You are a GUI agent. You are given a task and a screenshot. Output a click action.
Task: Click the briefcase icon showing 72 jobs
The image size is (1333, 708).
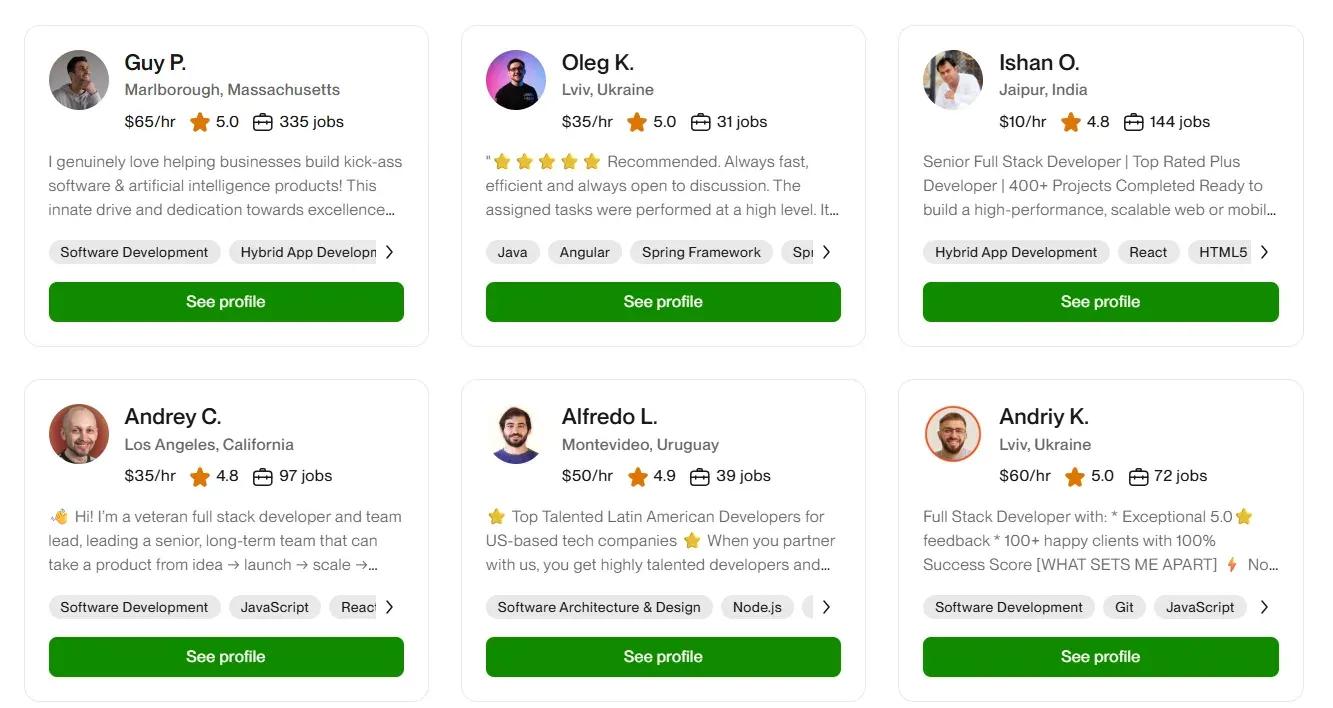1139,476
